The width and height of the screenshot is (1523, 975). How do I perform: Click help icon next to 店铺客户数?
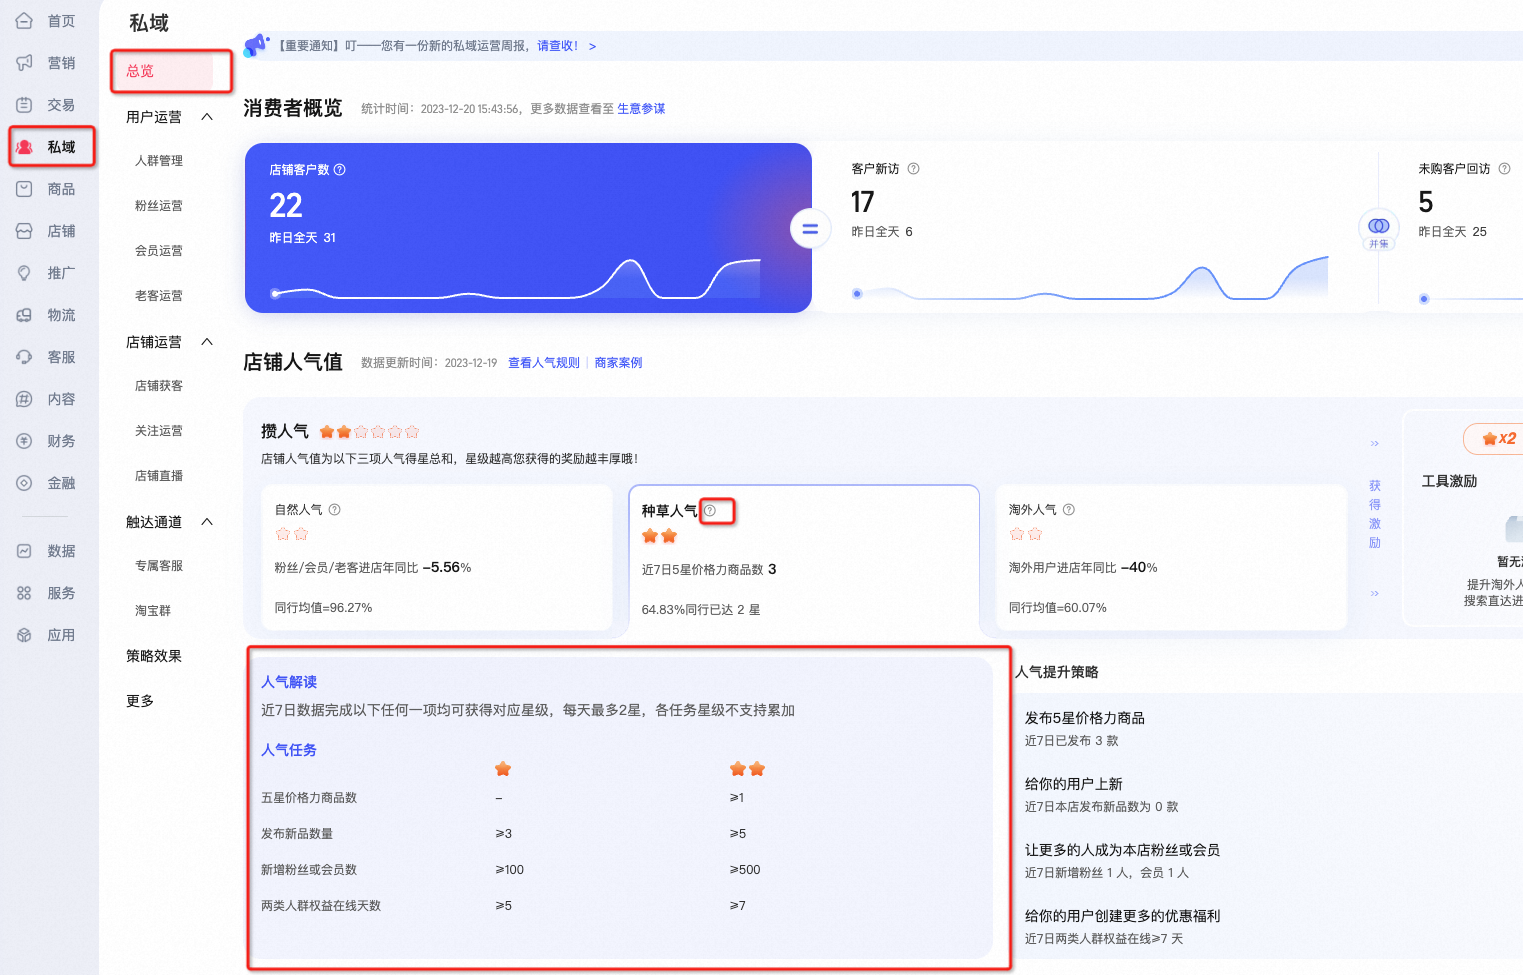click(340, 170)
